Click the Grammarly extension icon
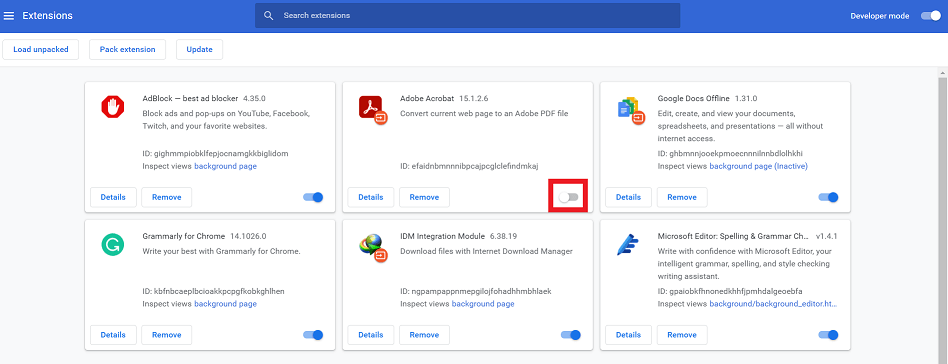Screen dimensions: 948x364 (112, 245)
